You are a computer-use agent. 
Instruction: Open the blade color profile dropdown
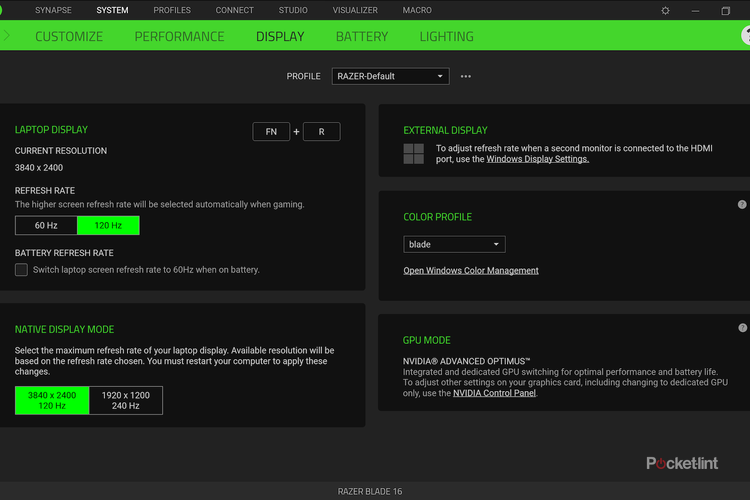[x=454, y=244]
